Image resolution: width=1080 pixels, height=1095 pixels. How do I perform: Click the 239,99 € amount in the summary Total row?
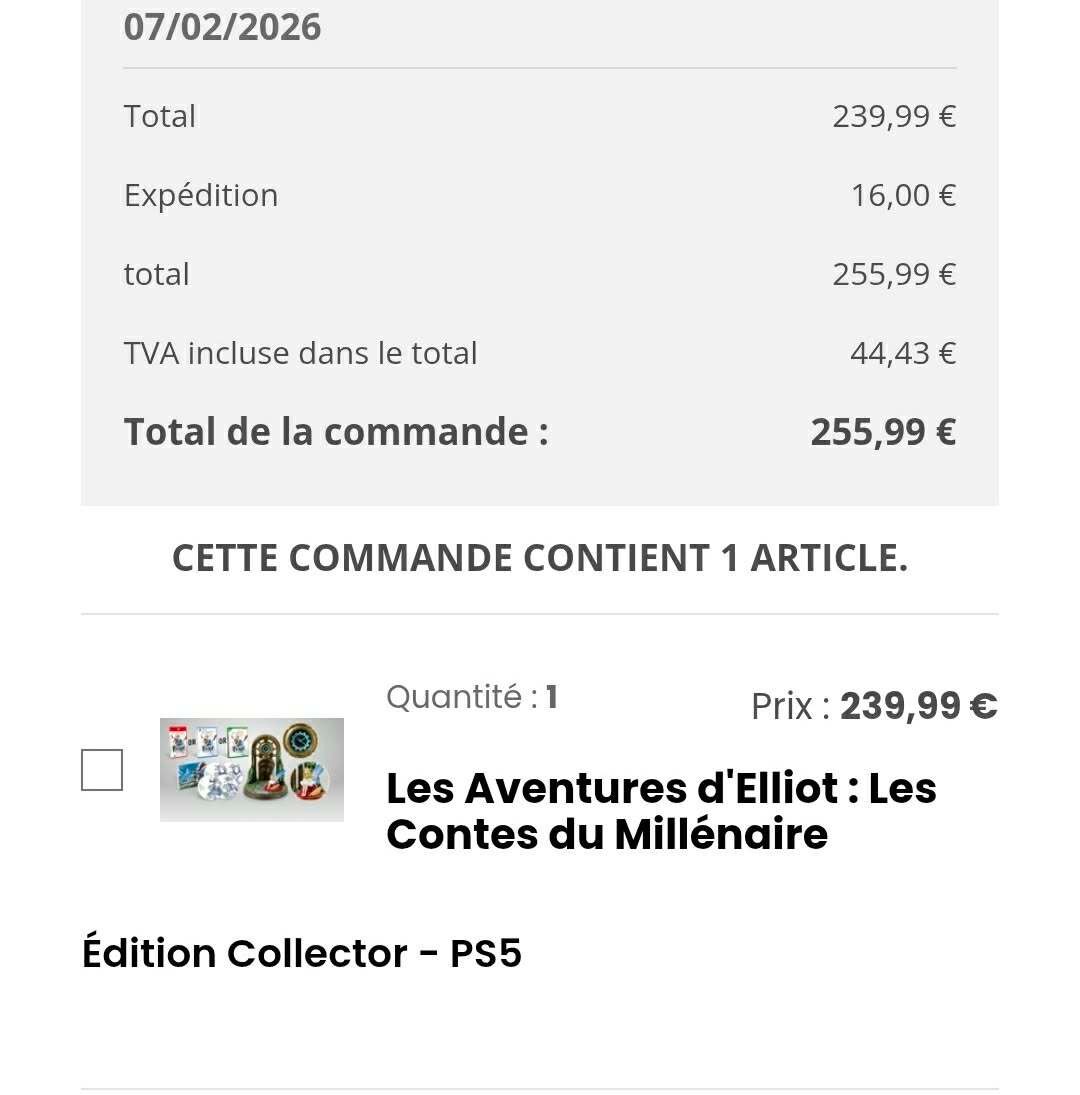coord(894,116)
